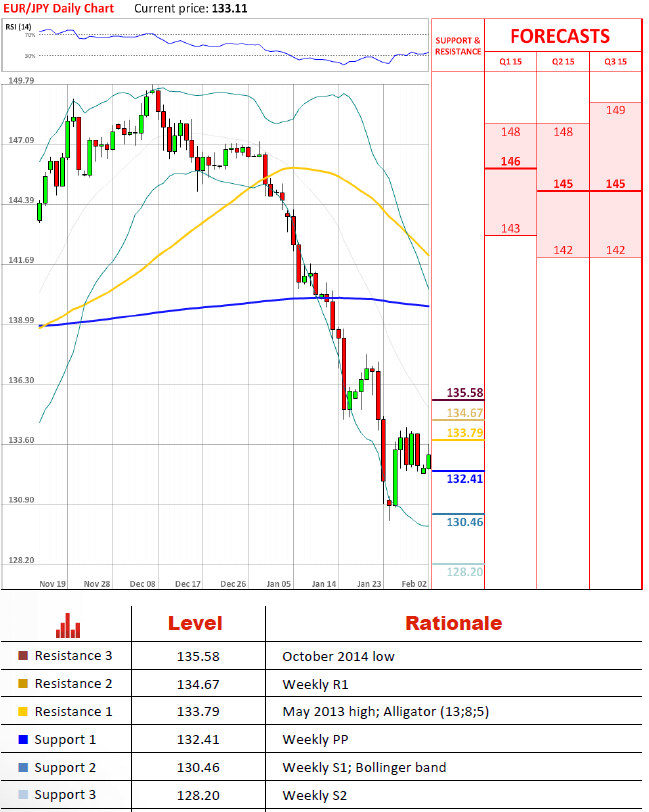Click the October 2014 low rationale
649x812 pixels.
[338, 657]
